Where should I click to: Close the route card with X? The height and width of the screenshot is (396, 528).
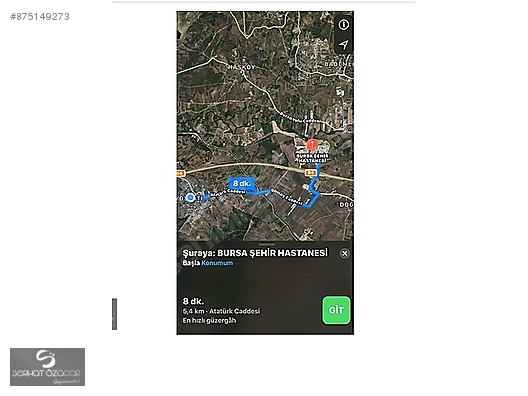click(x=344, y=253)
